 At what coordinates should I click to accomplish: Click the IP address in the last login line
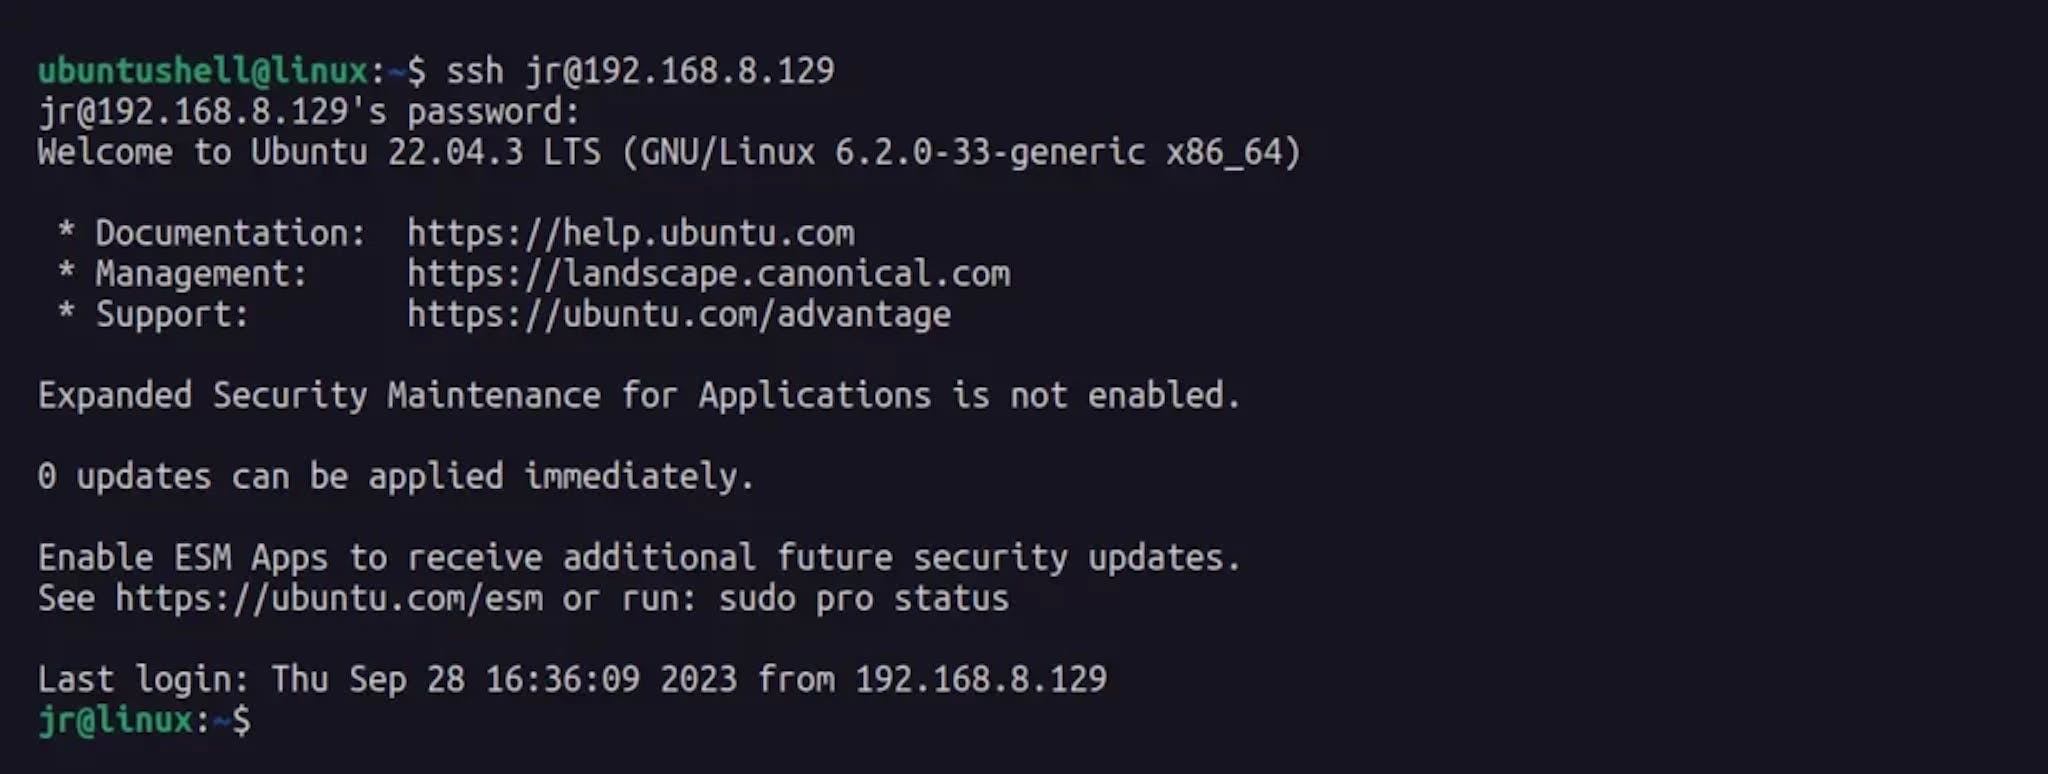point(980,679)
